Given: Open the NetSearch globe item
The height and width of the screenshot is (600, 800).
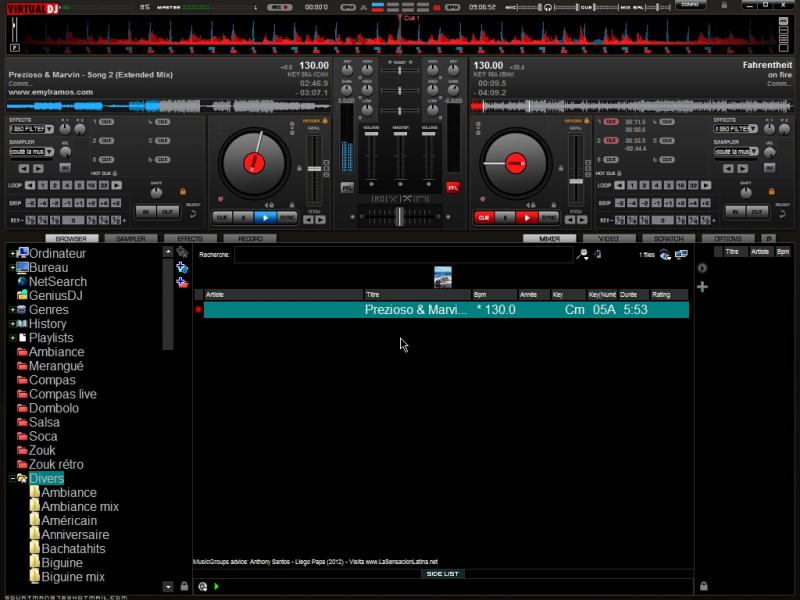Looking at the screenshot, I should pyautogui.click(x=57, y=282).
